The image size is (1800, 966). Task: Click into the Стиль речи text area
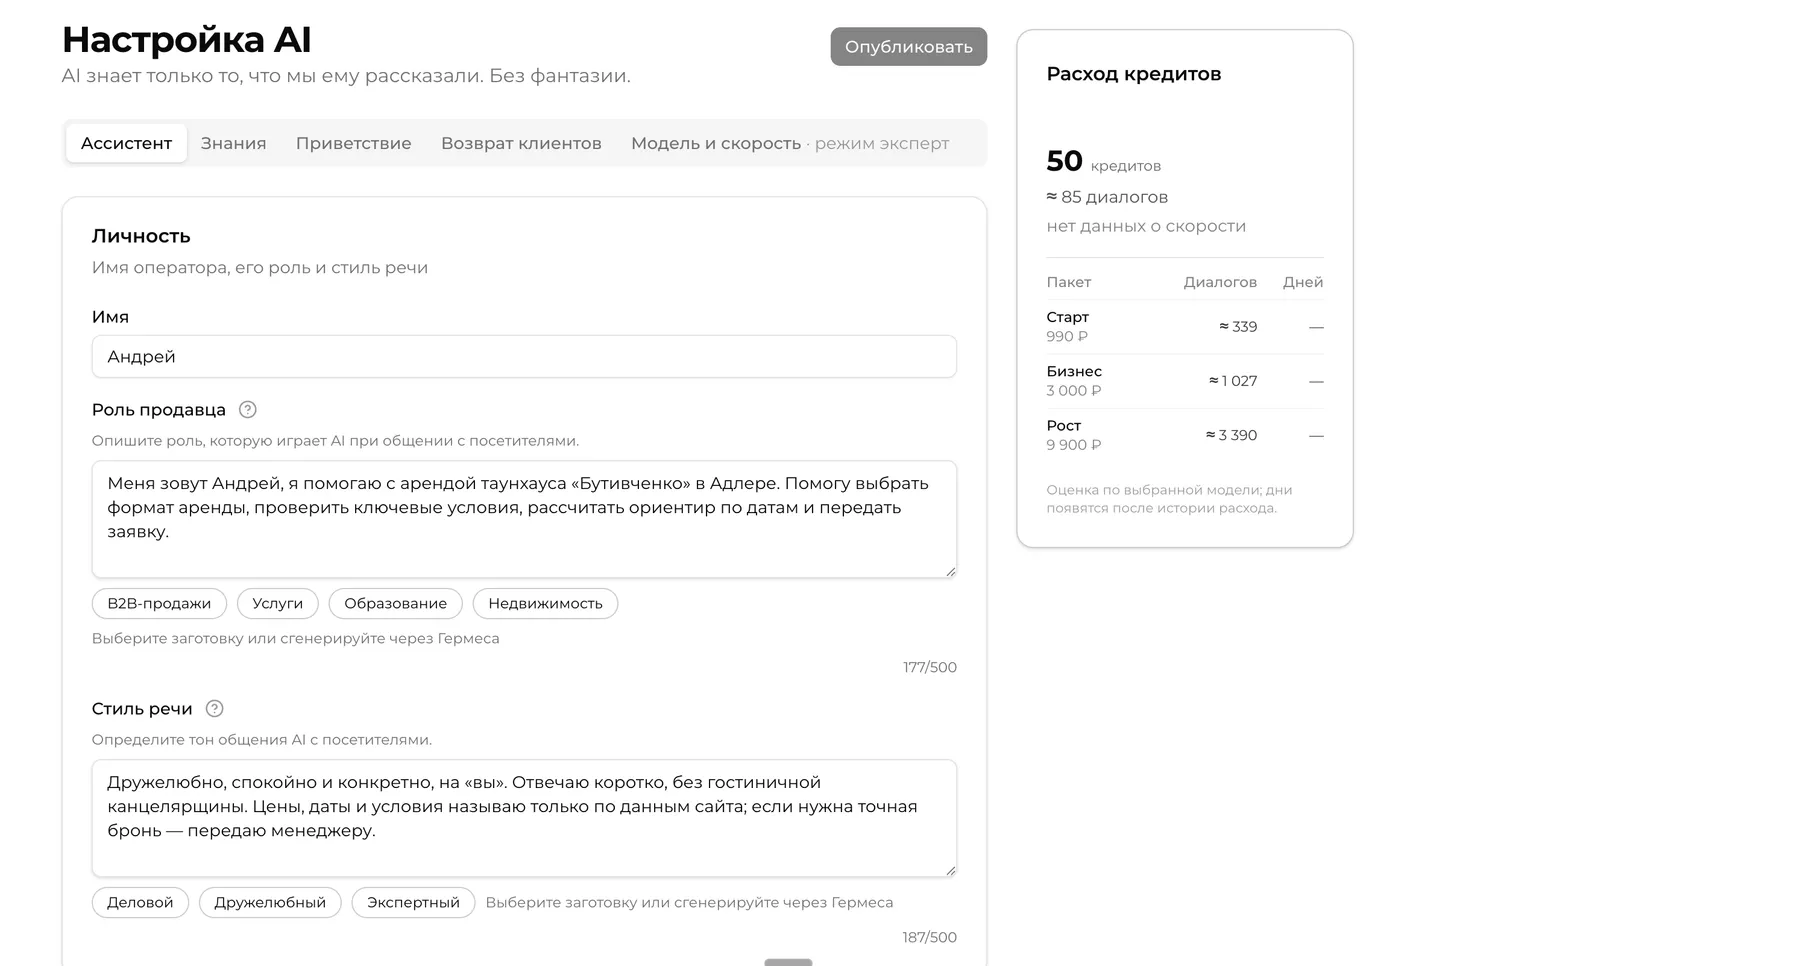(524, 818)
